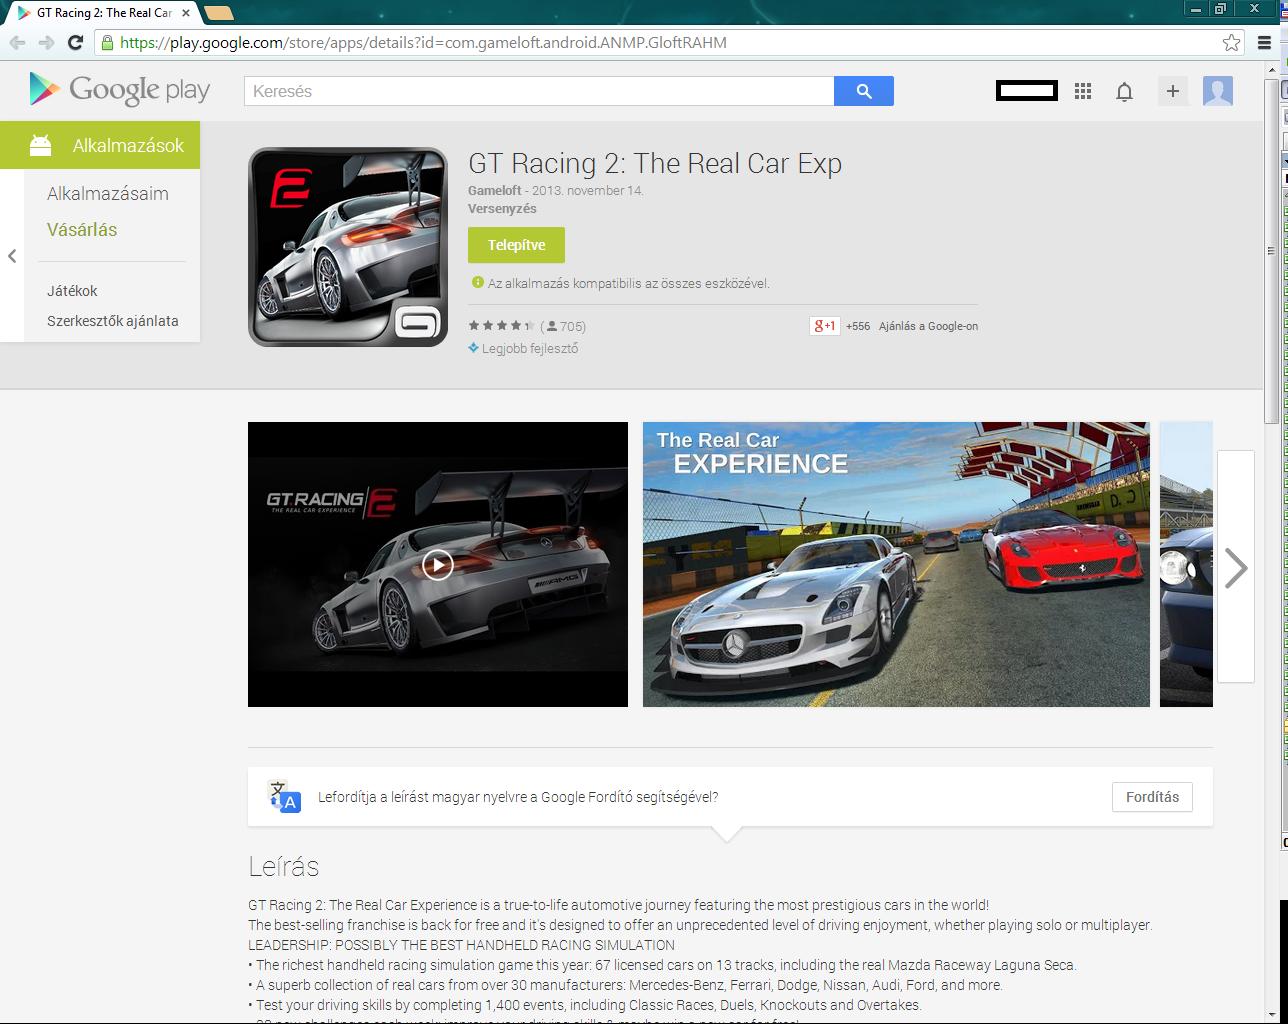Open the Real Car Experience screenshot
This screenshot has width=1288, height=1024.
(x=896, y=564)
